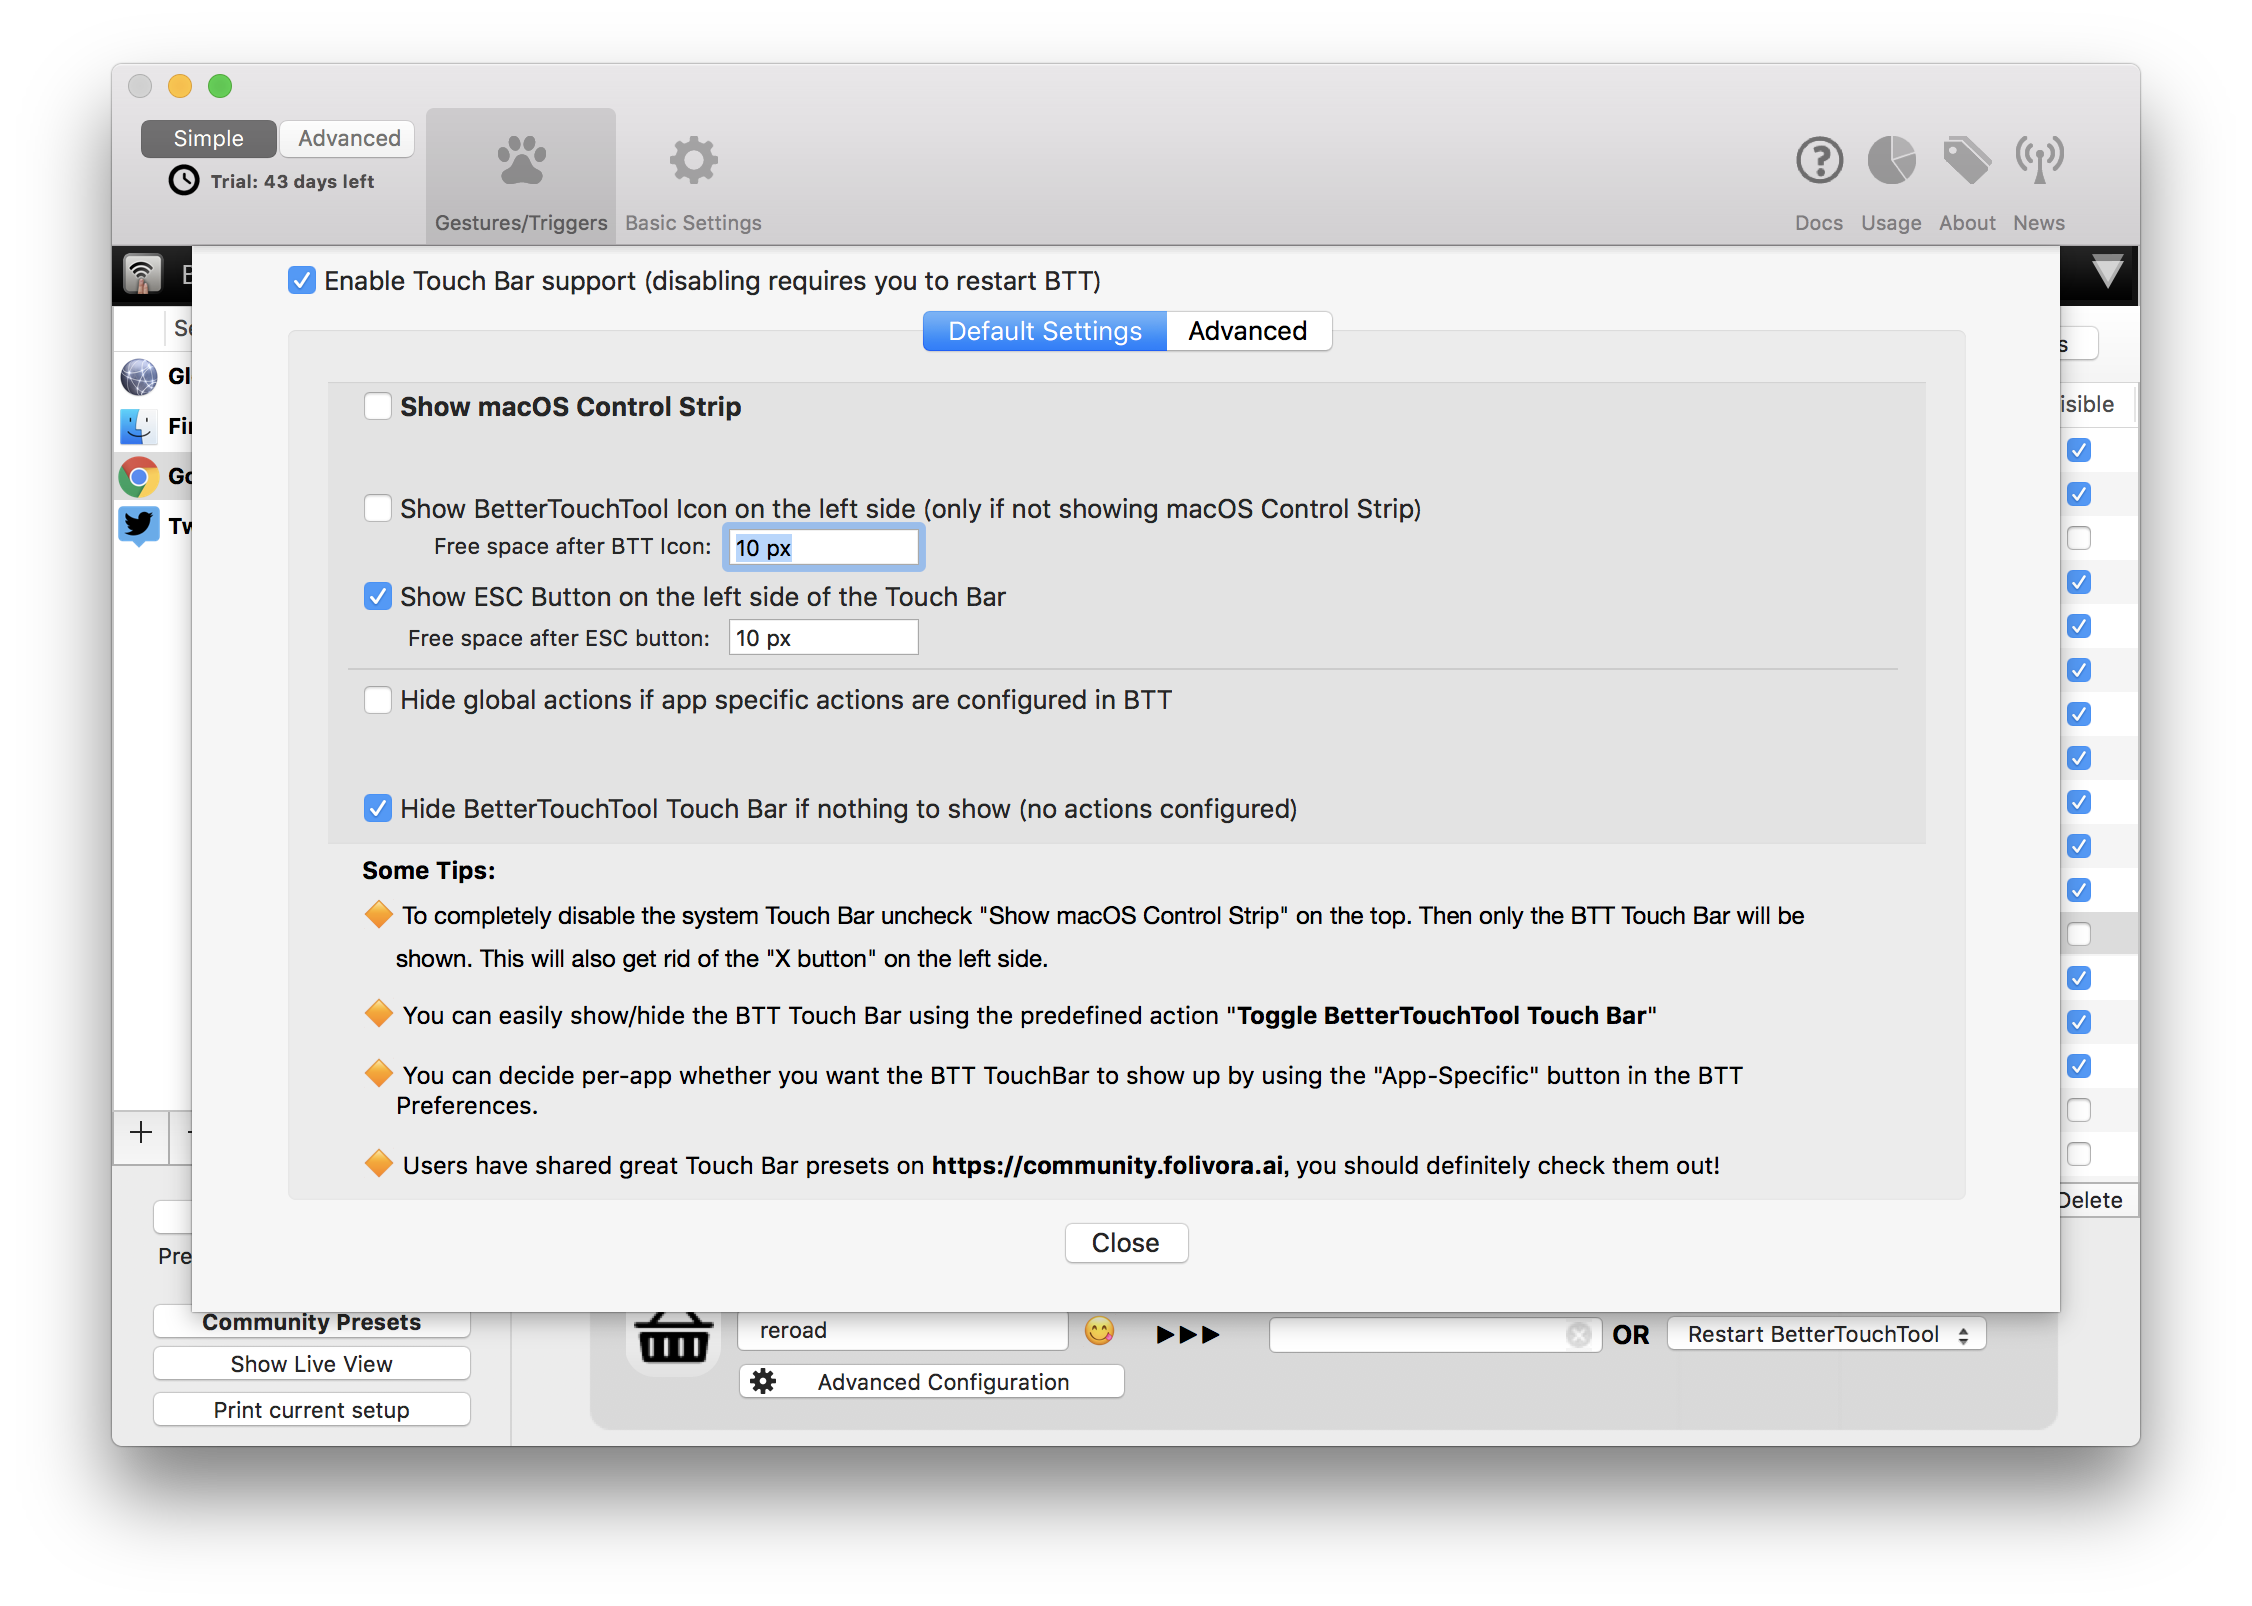Open the News antenna icon
This screenshot has height=1606, width=2252.
tap(2039, 161)
